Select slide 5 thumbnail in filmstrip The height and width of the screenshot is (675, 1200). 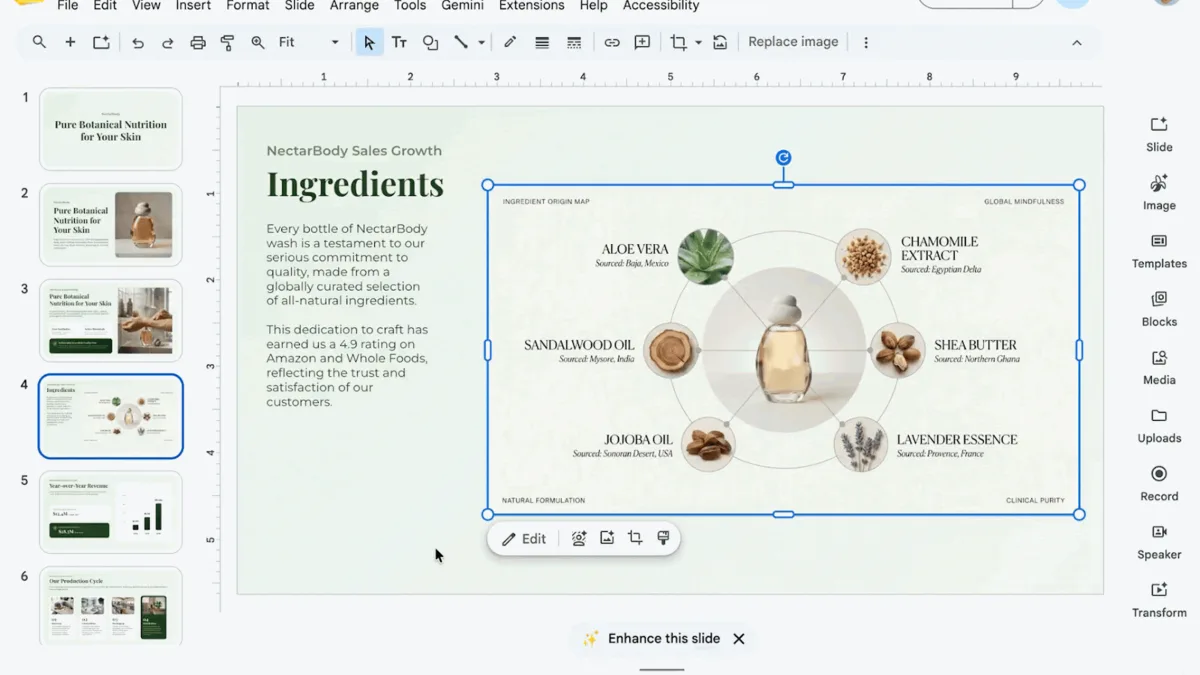point(111,512)
